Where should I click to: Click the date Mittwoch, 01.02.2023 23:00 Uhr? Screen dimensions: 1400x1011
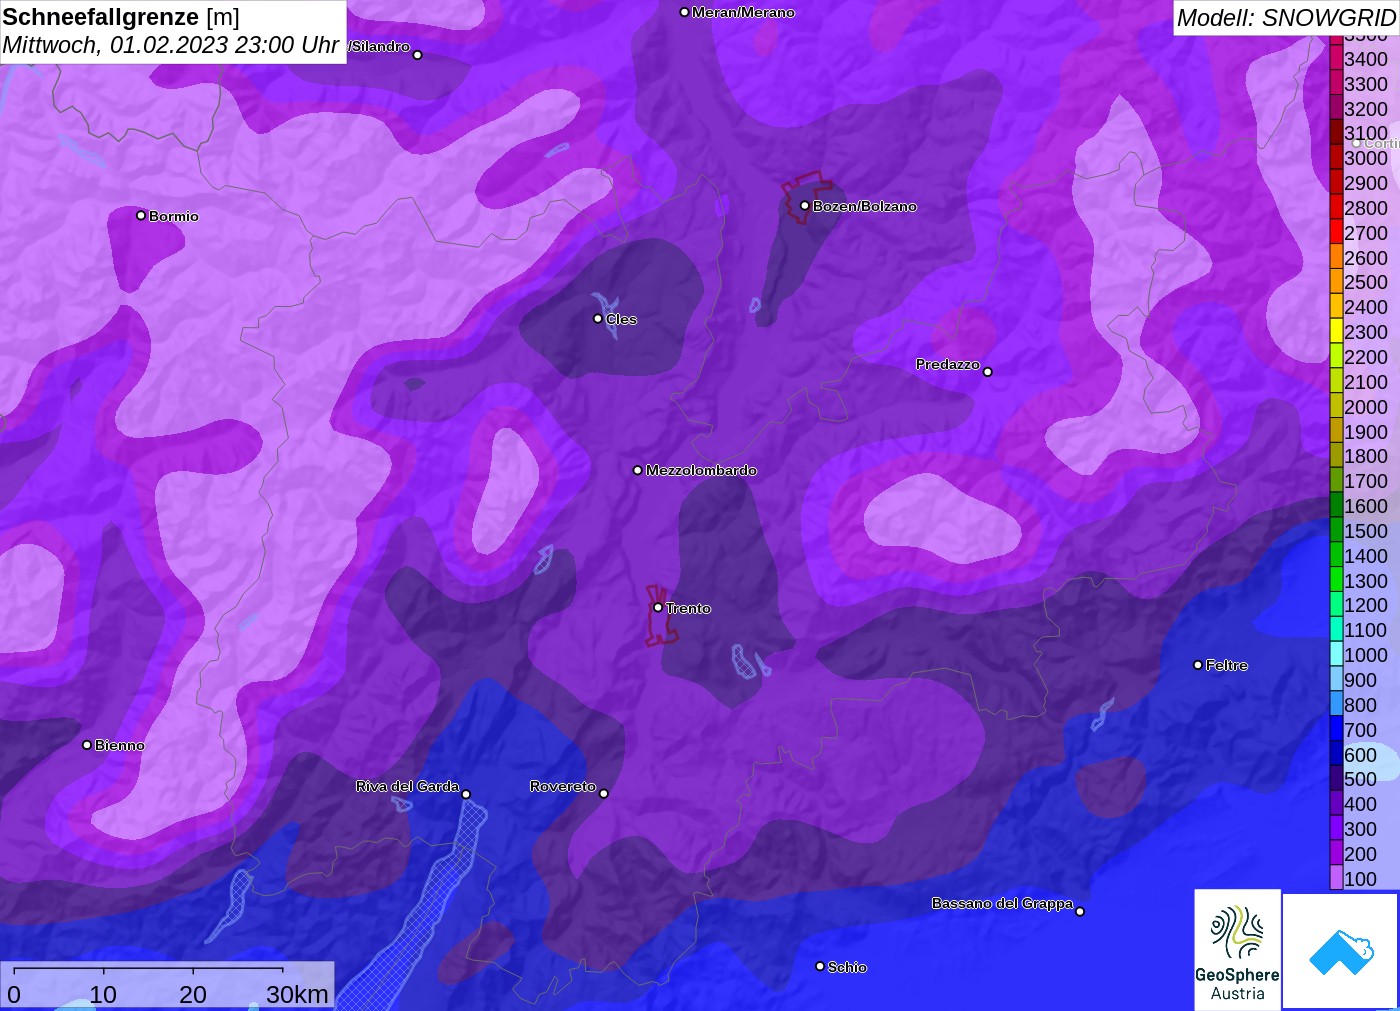(x=171, y=45)
